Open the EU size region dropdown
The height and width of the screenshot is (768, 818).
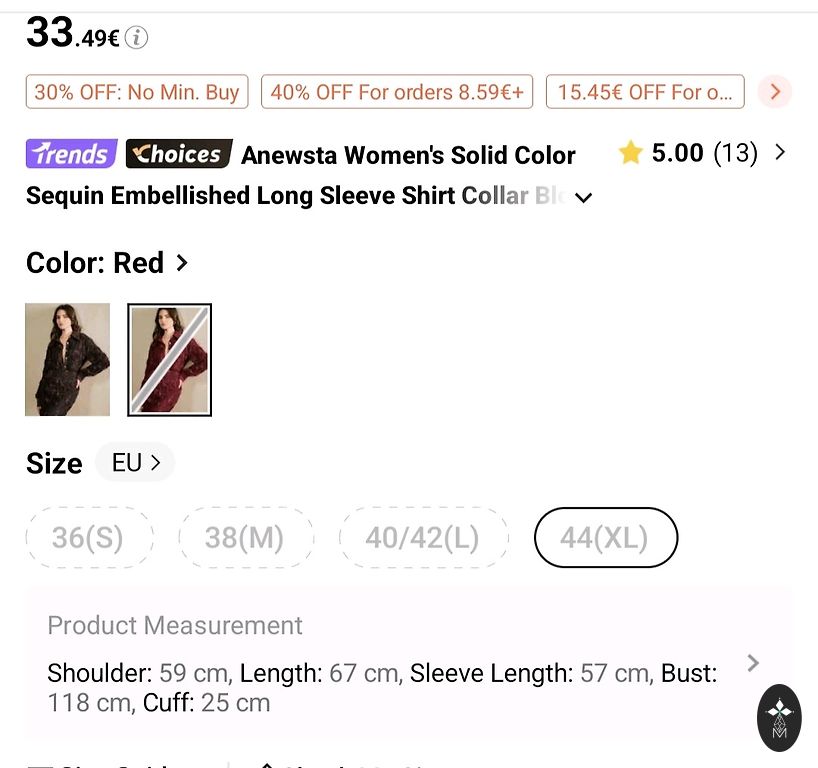click(136, 463)
